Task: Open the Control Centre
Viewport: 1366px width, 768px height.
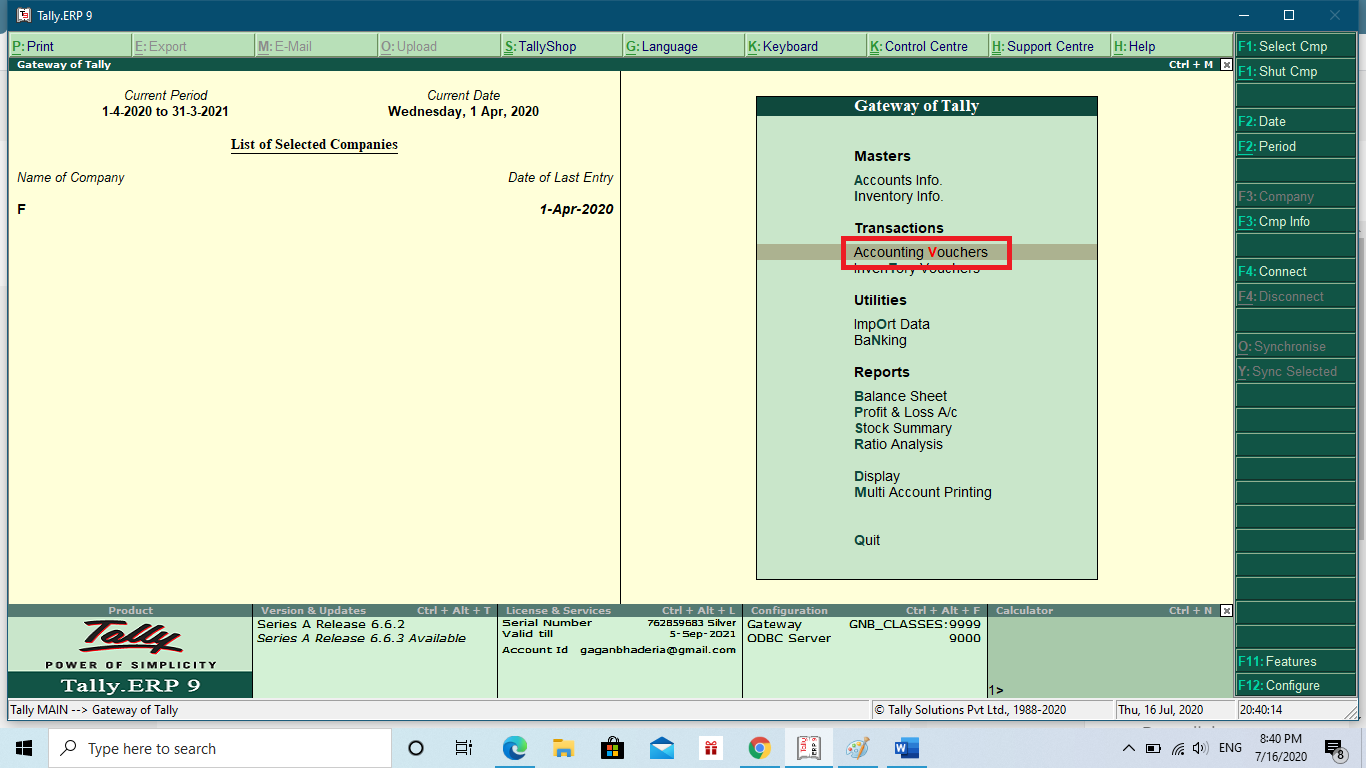Action: [x=928, y=46]
